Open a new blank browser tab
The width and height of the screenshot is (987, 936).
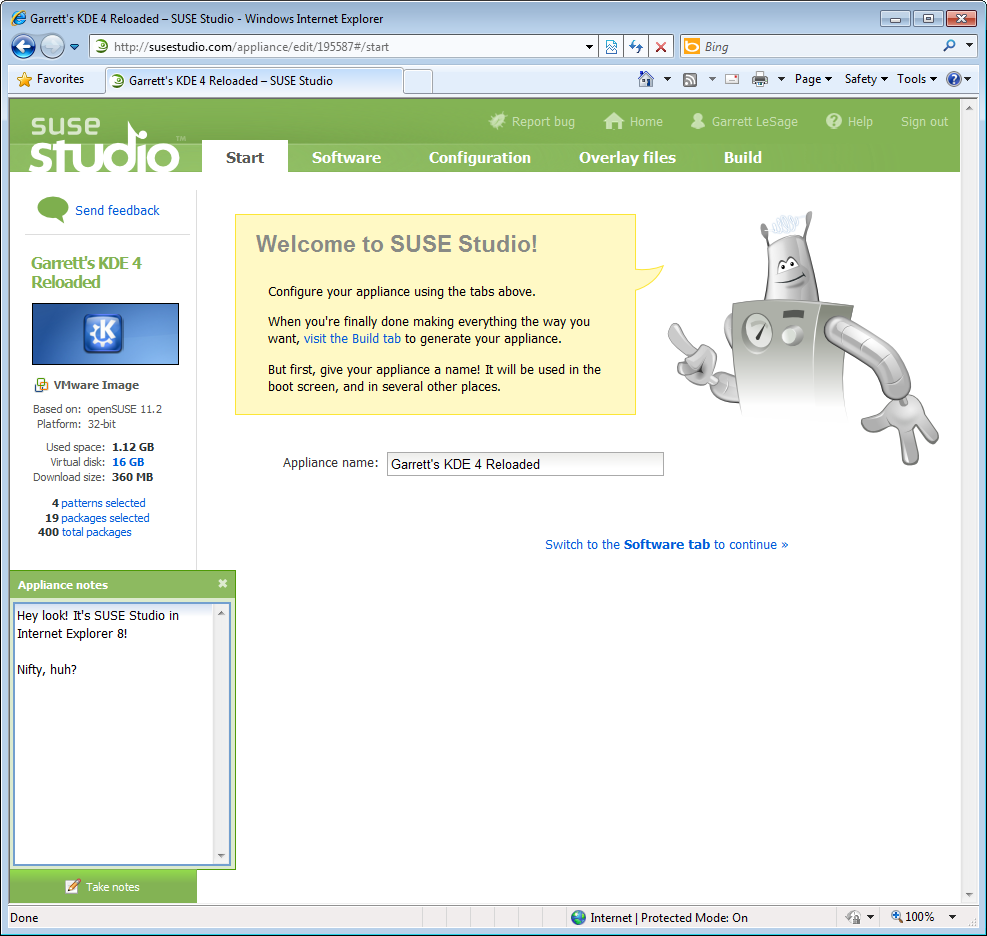click(418, 81)
